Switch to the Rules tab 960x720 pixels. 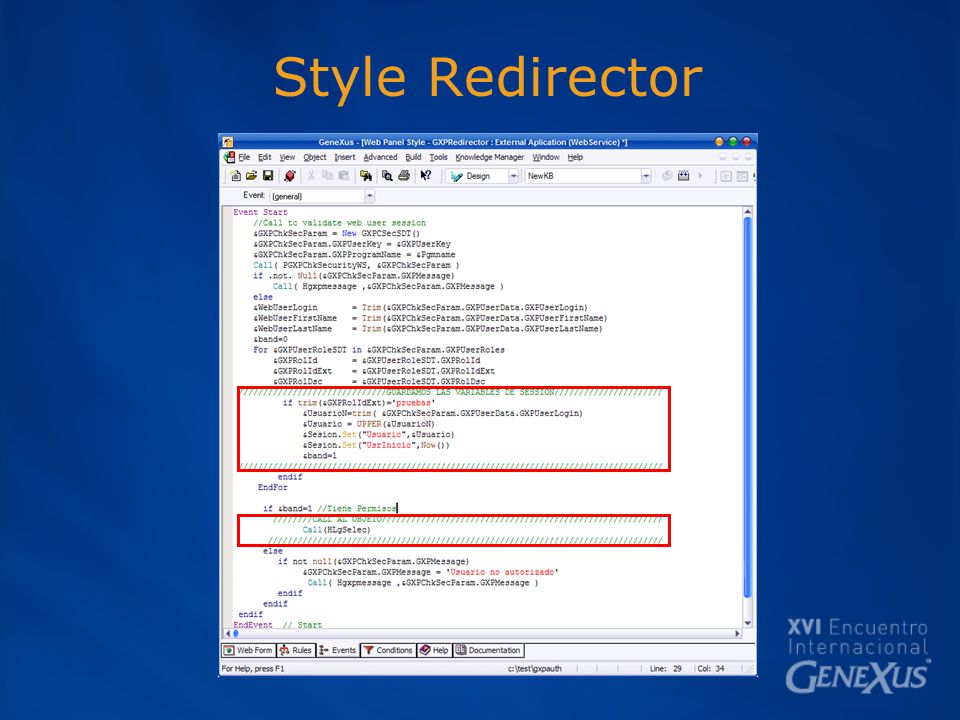(296, 650)
